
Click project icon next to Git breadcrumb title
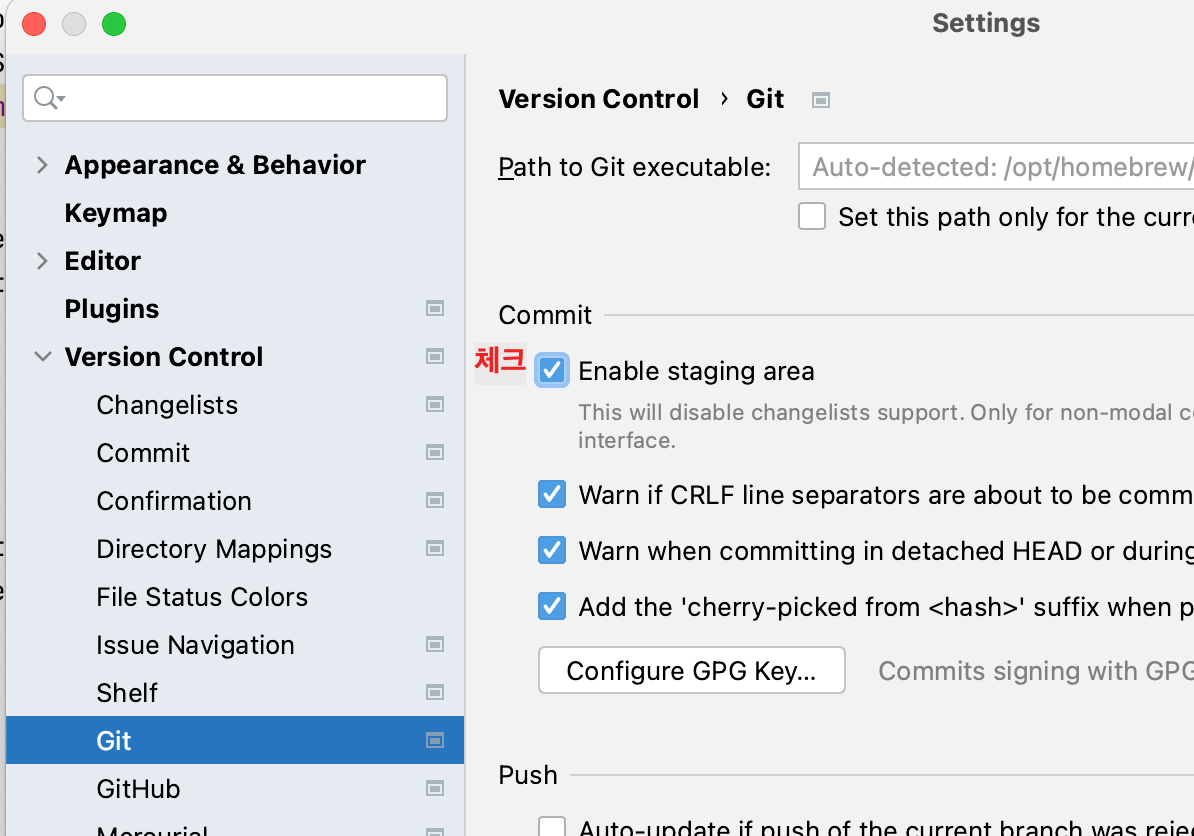(820, 100)
